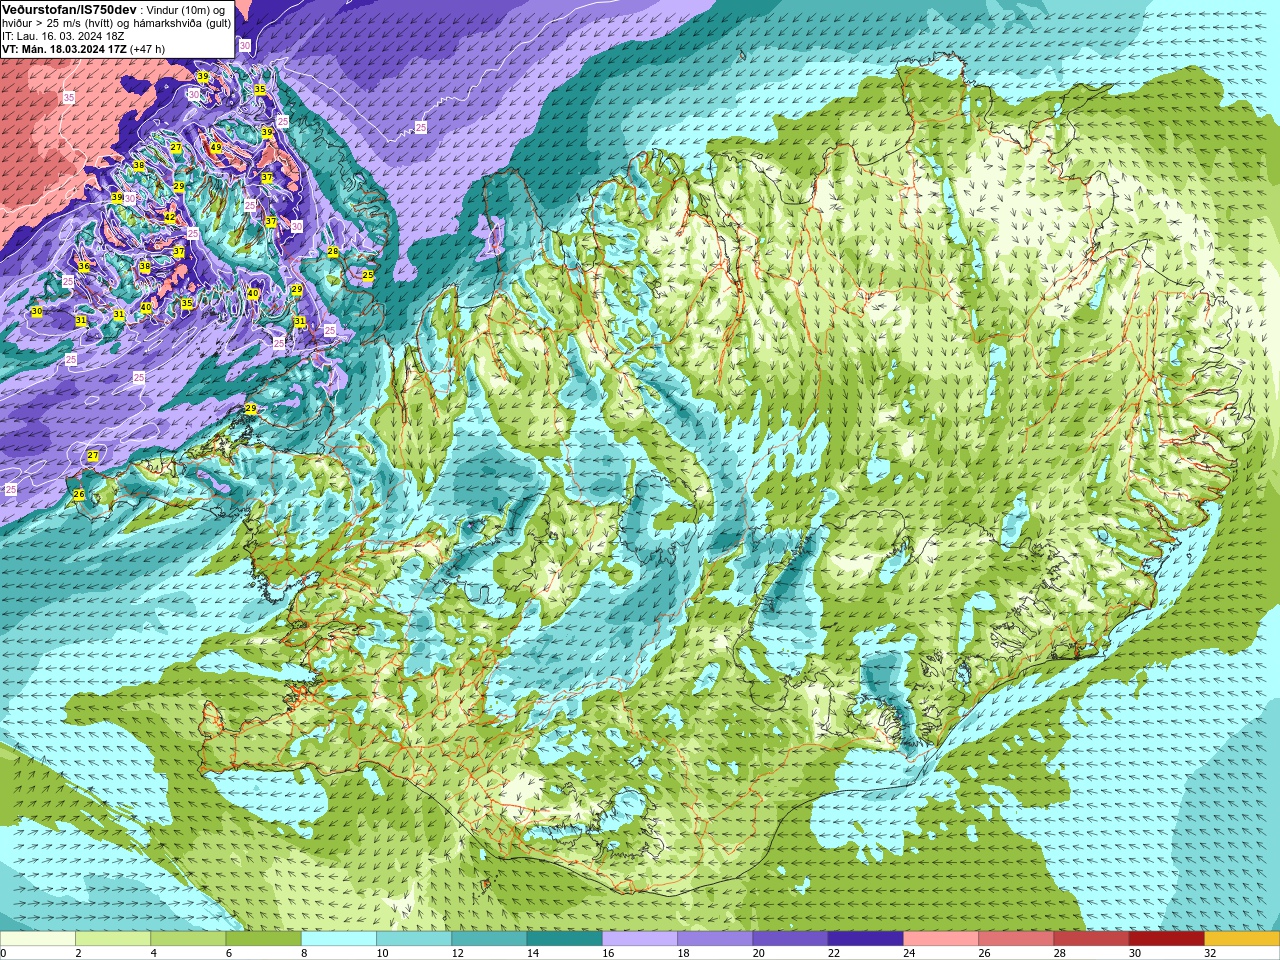Choose the 28–30 m/s red legend swatch
The image size is (1280, 960).
pyautogui.click(x=1091, y=939)
